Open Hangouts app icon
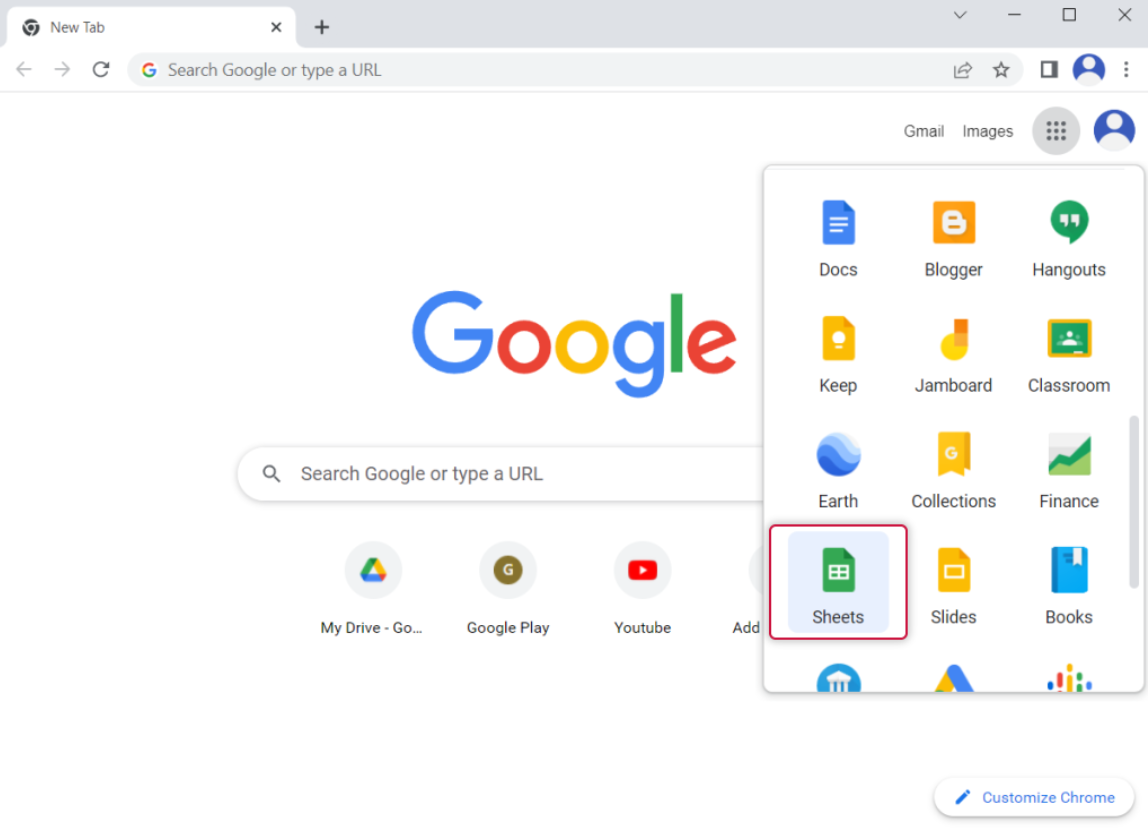Viewport: 1148px width, 833px height. click(1068, 237)
